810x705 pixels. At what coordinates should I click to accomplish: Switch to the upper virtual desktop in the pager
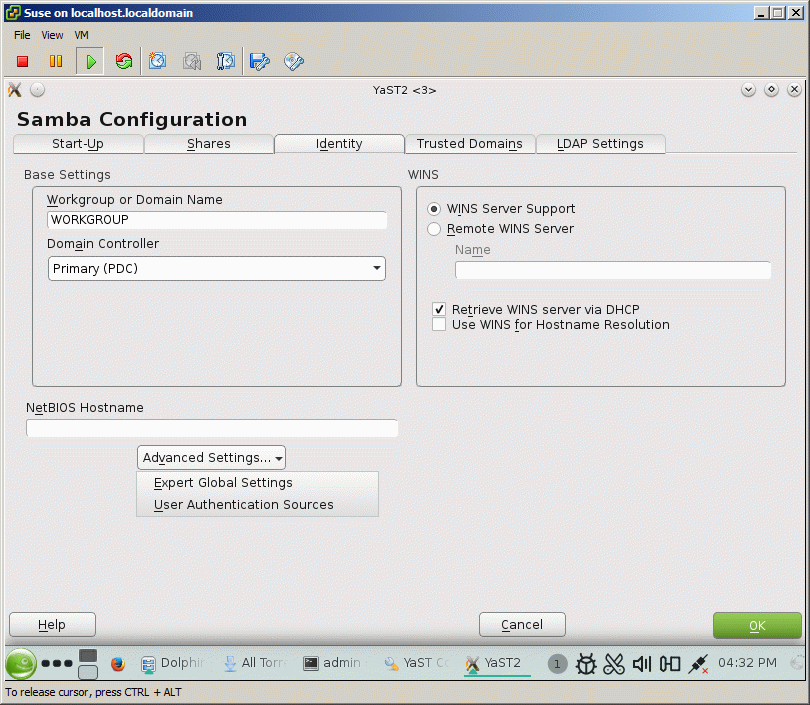pyautogui.click(x=88, y=655)
